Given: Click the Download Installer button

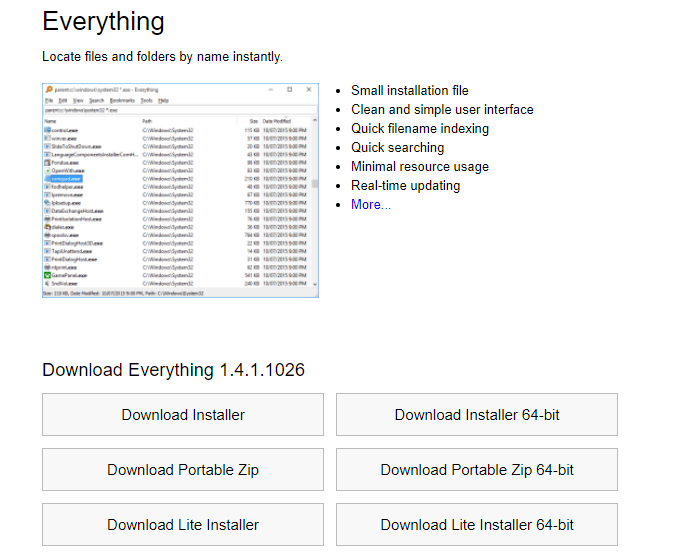Looking at the screenshot, I should tap(183, 414).
